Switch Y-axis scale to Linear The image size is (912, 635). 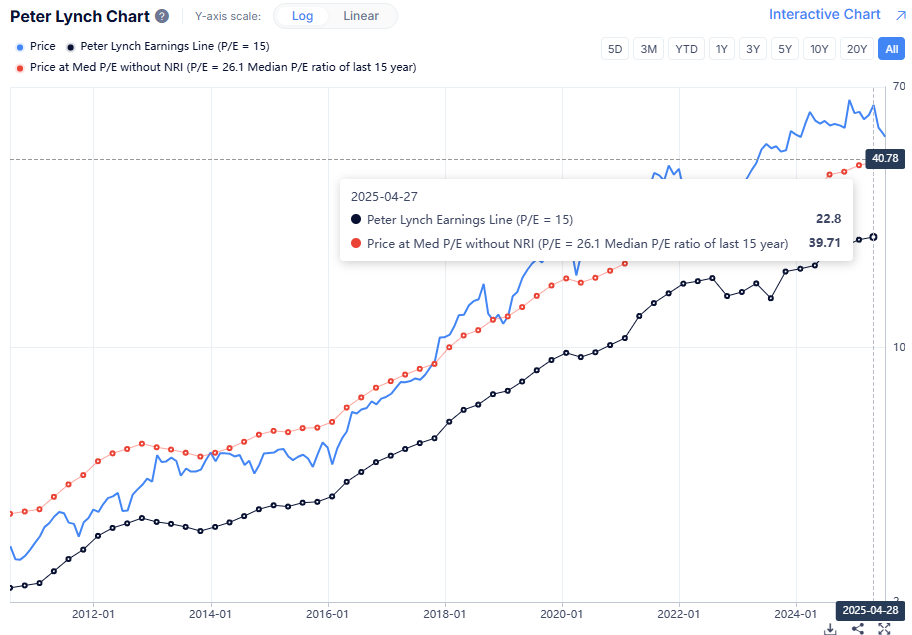[x=360, y=16]
